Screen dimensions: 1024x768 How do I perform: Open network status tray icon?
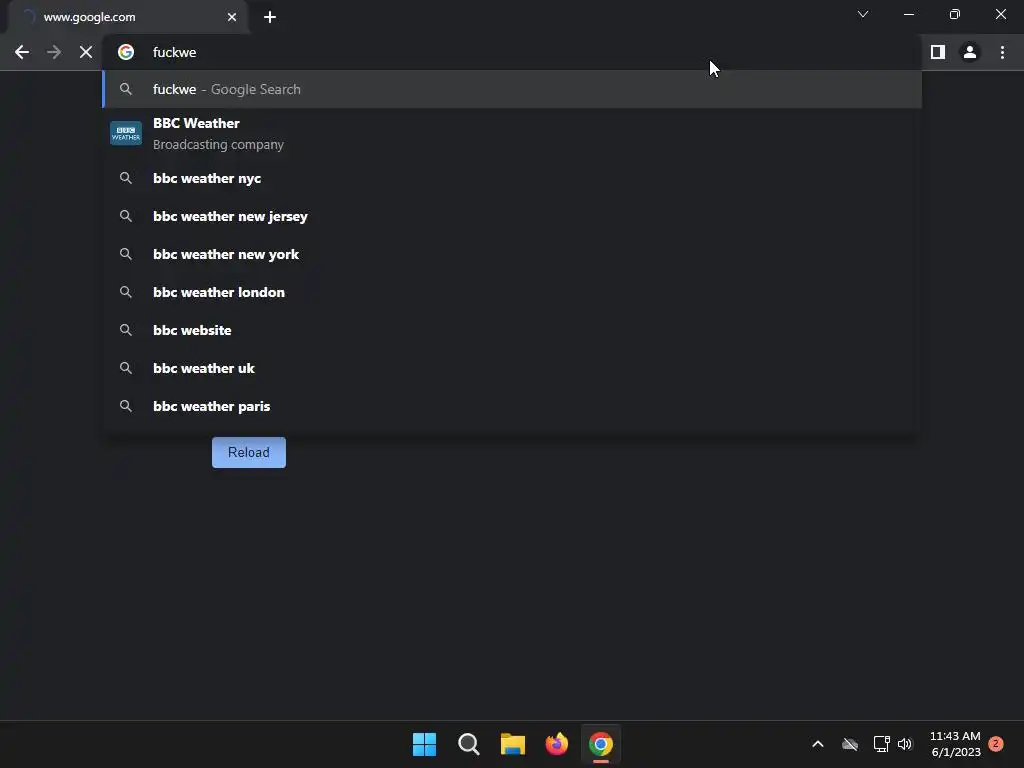click(882, 744)
